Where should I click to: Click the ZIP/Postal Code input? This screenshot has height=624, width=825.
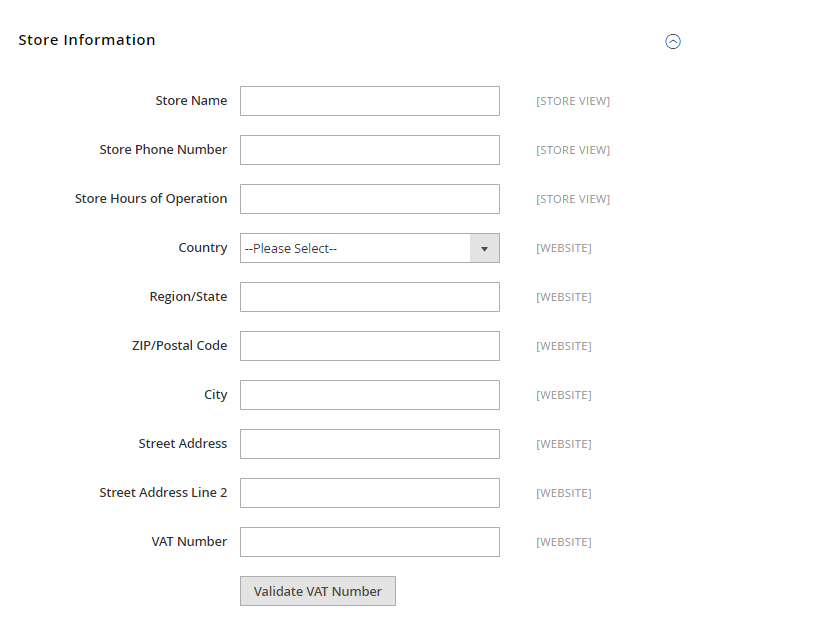(x=370, y=346)
